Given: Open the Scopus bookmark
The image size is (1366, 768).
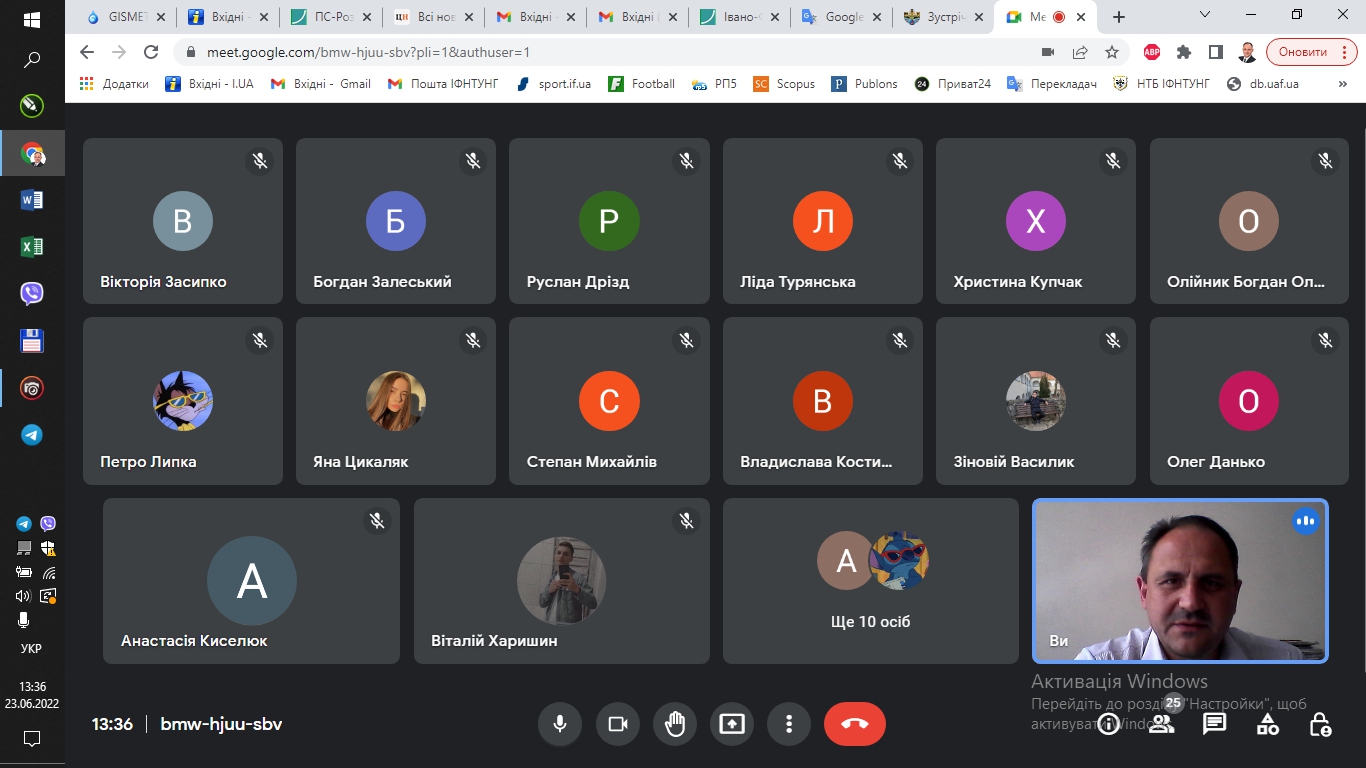Looking at the screenshot, I should click(785, 84).
